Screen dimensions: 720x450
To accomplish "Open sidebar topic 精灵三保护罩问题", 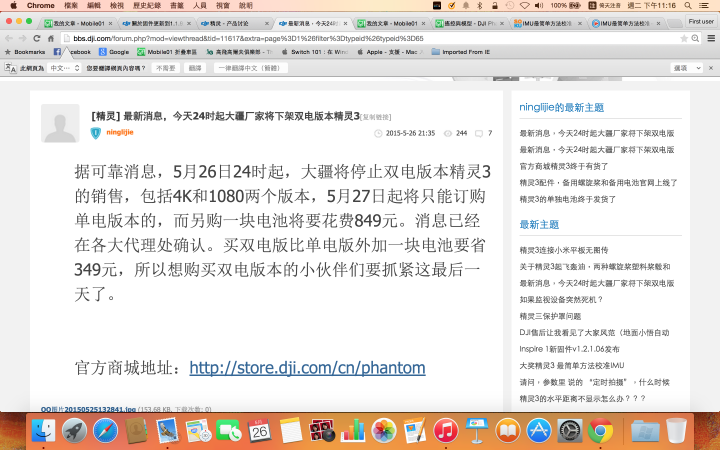I will (x=550, y=316).
